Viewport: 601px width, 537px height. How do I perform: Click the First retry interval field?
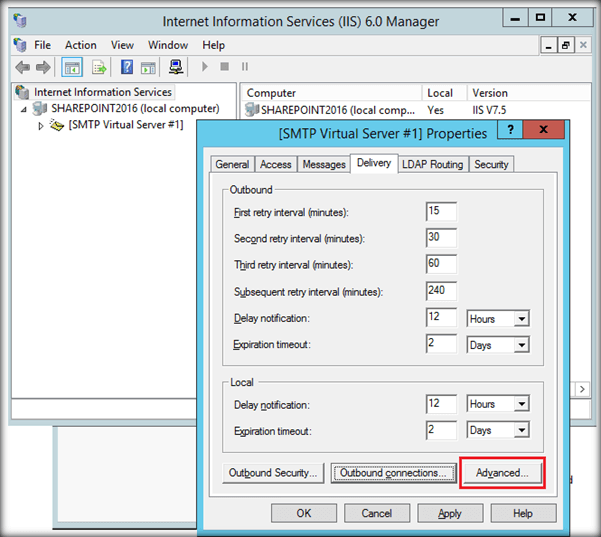(441, 211)
